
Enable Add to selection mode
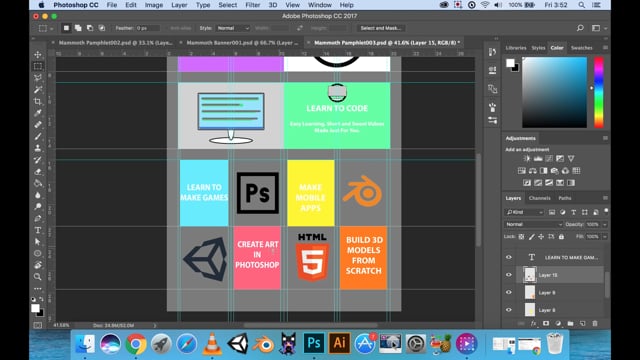pyautogui.click(x=78, y=28)
